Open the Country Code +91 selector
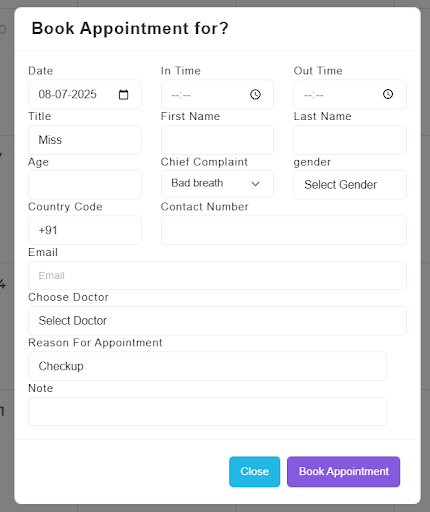 pyautogui.click(x=85, y=230)
